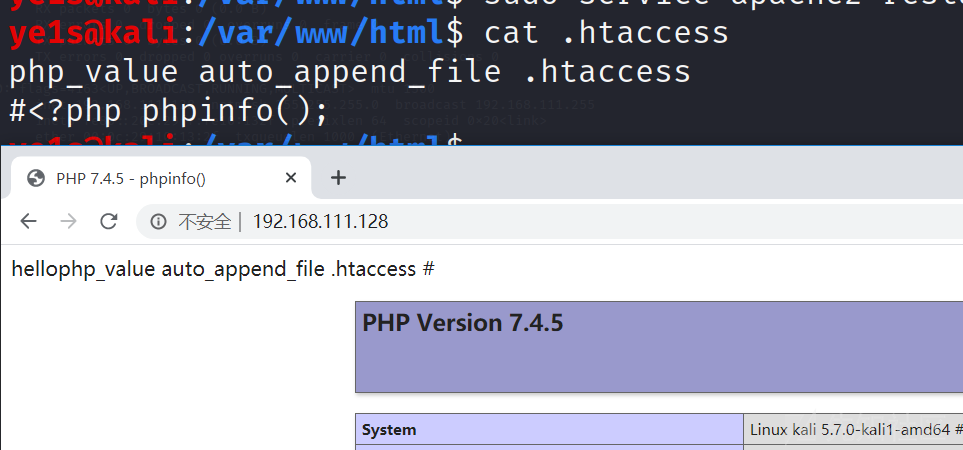This screenshot has height=450, width=963.
Task: Click the terminal line #<?php phpinfo();
Action: click(x=170, y=111)
